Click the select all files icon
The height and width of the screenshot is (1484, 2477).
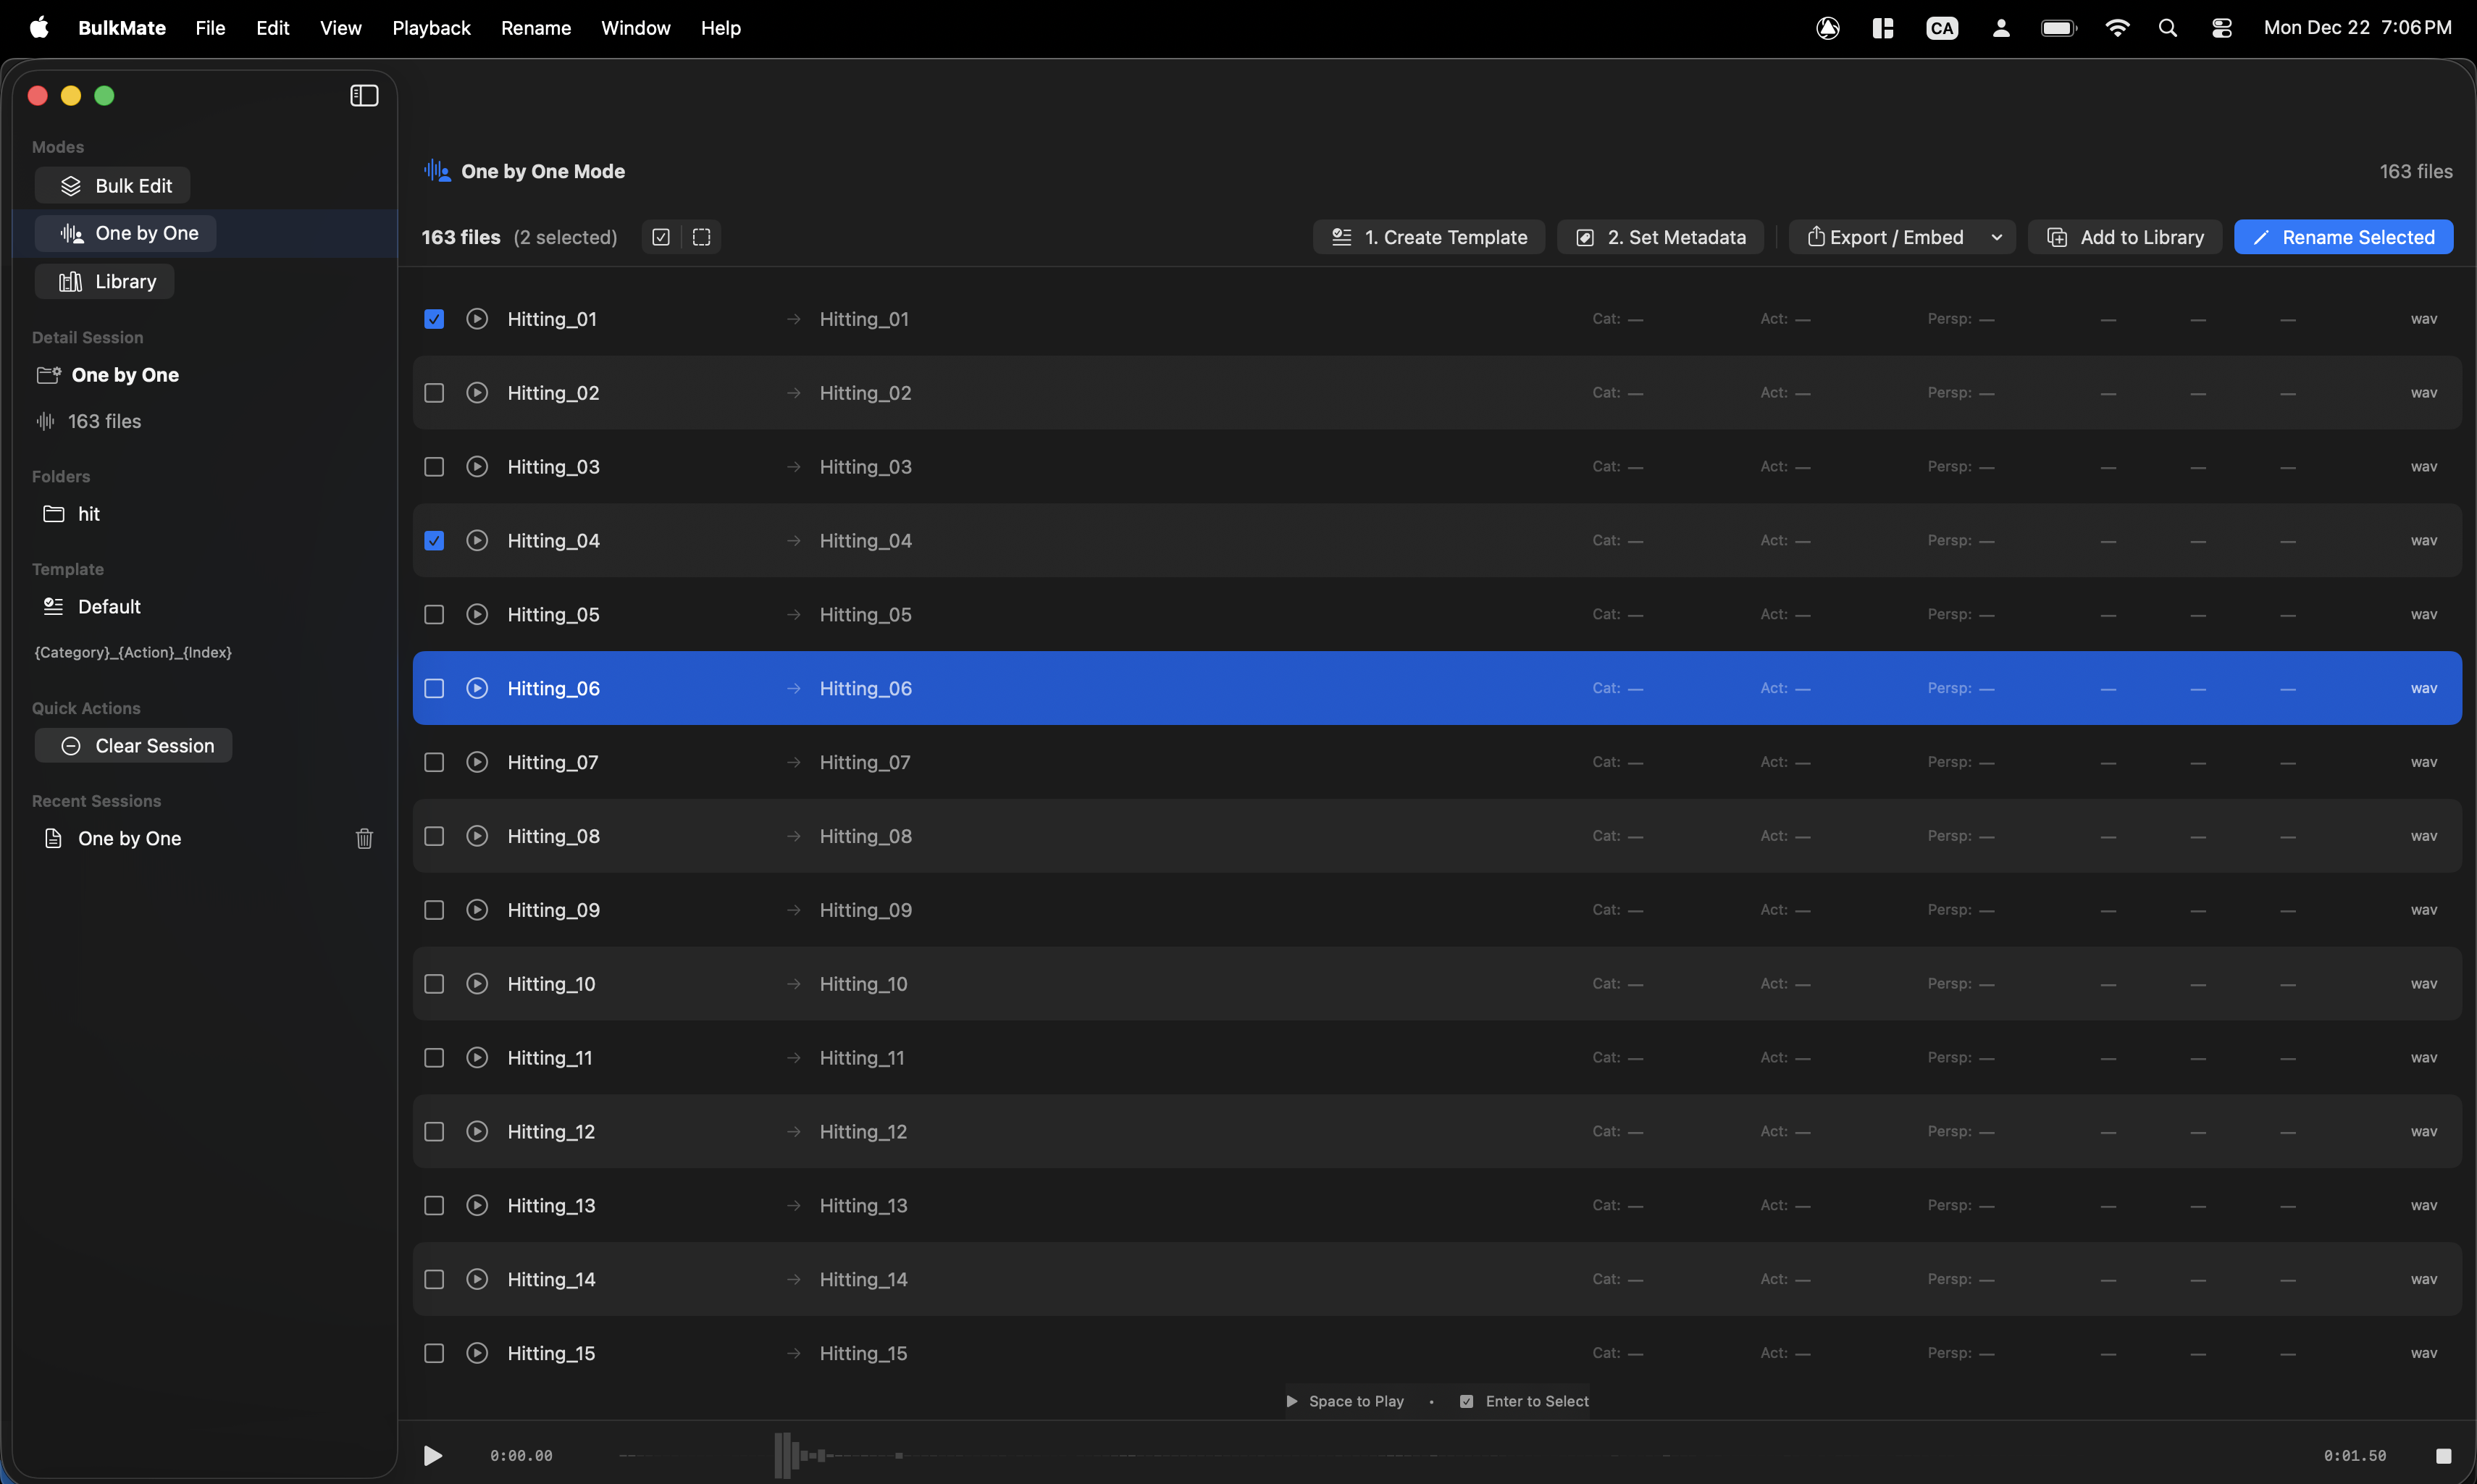661,237
